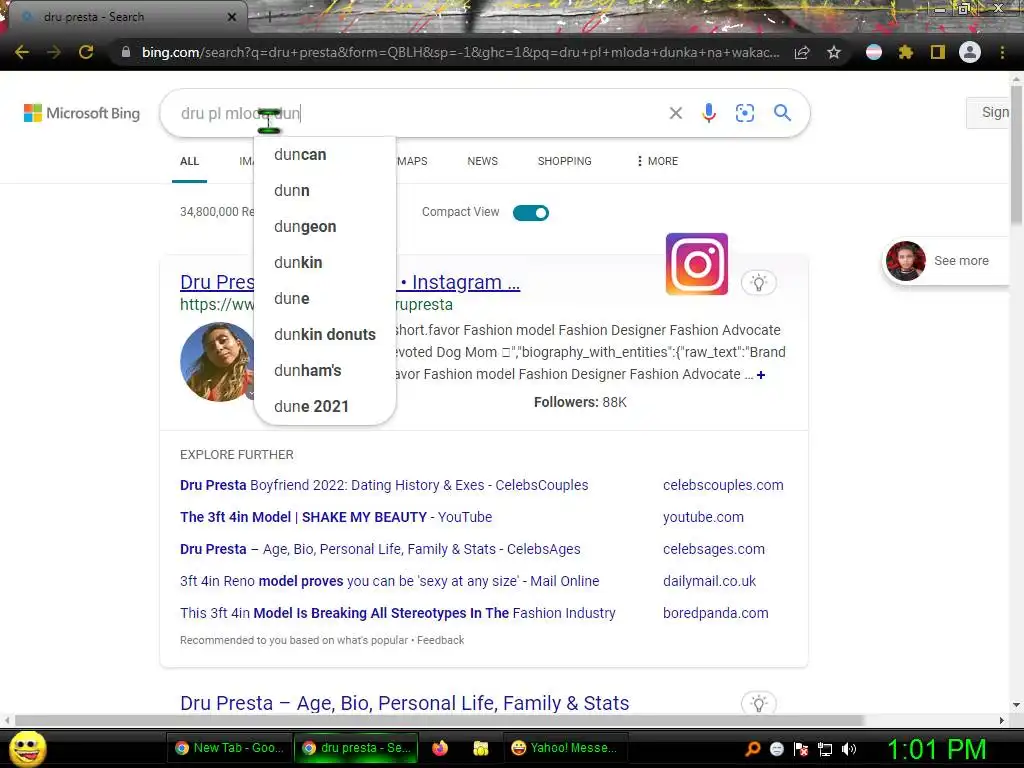Open 'Dru Presta – Age, Bio, Personal Life' result

tap(405, 703)
